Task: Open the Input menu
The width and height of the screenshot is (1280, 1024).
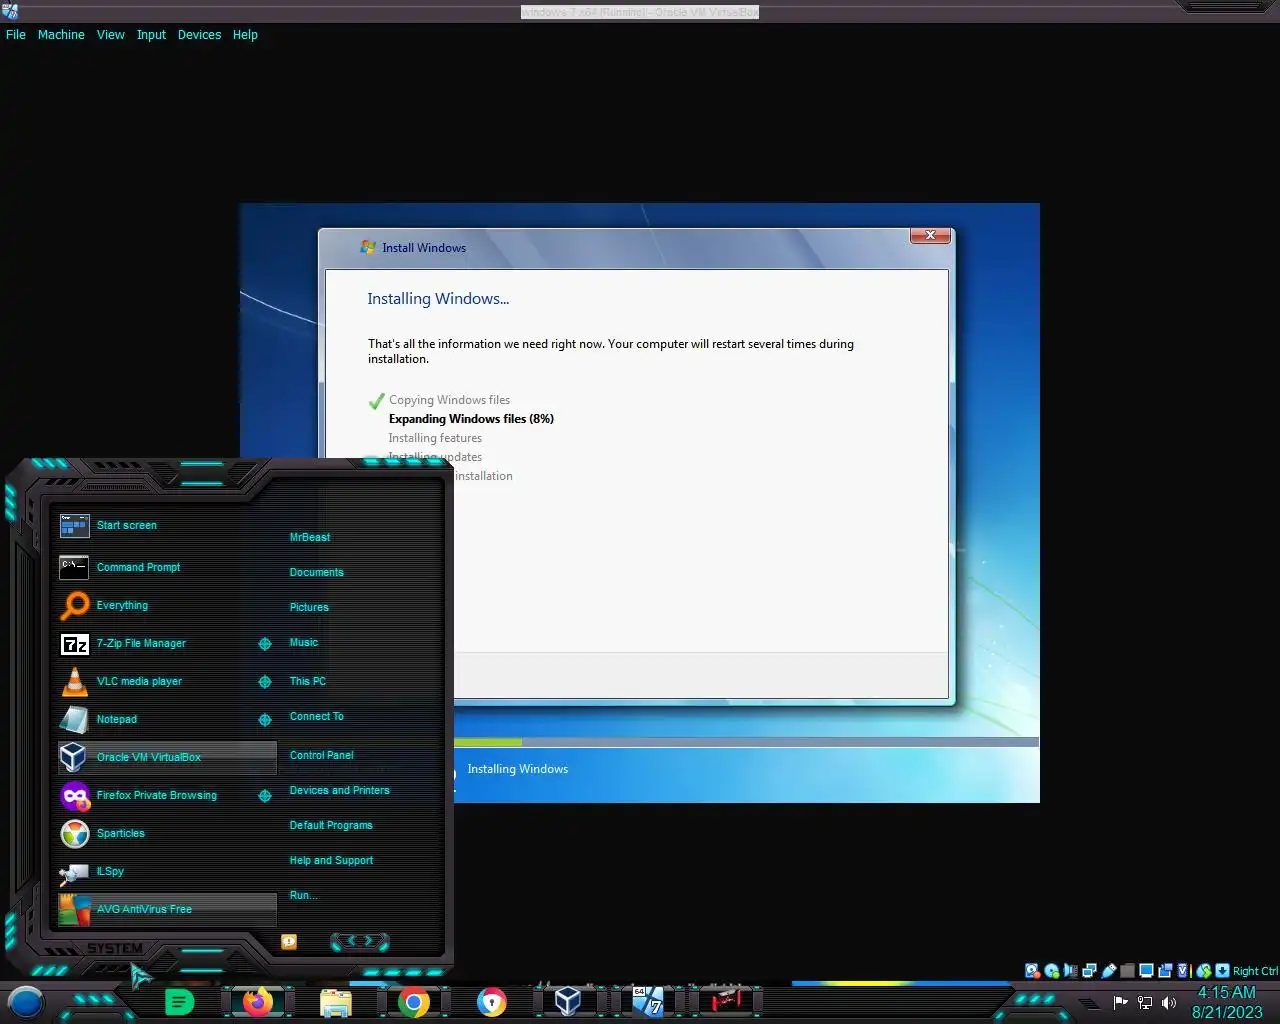Action: pyautogui.click(x=151, y=34)
